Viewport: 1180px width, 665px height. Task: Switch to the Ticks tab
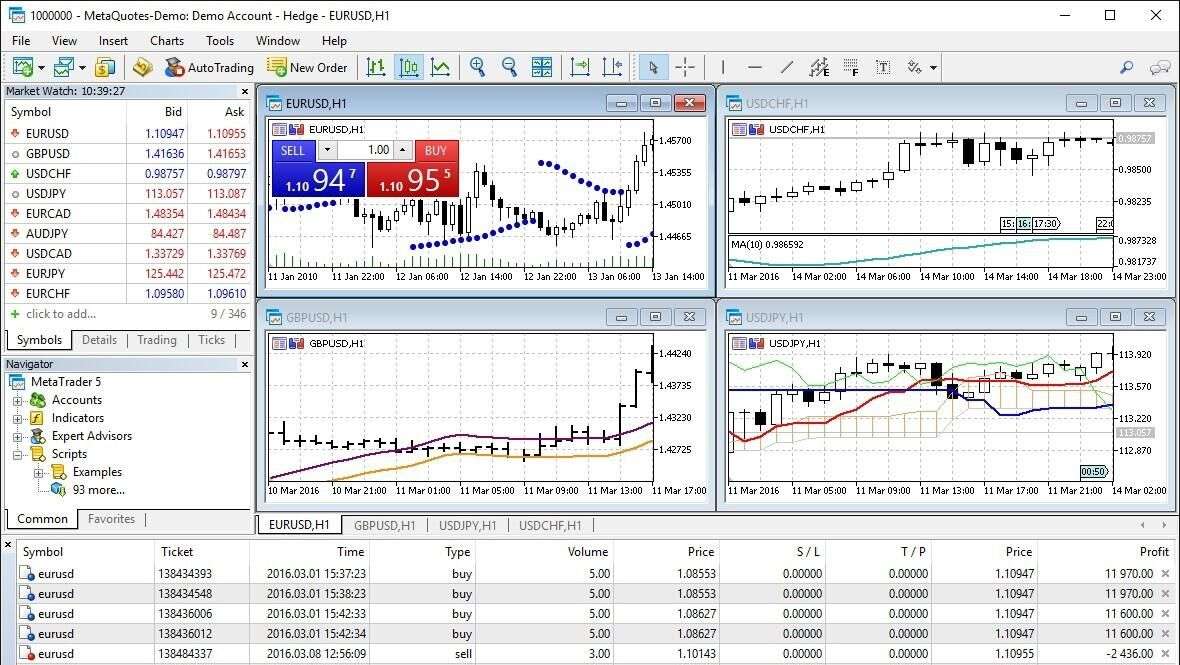click(x=211, y=340)
